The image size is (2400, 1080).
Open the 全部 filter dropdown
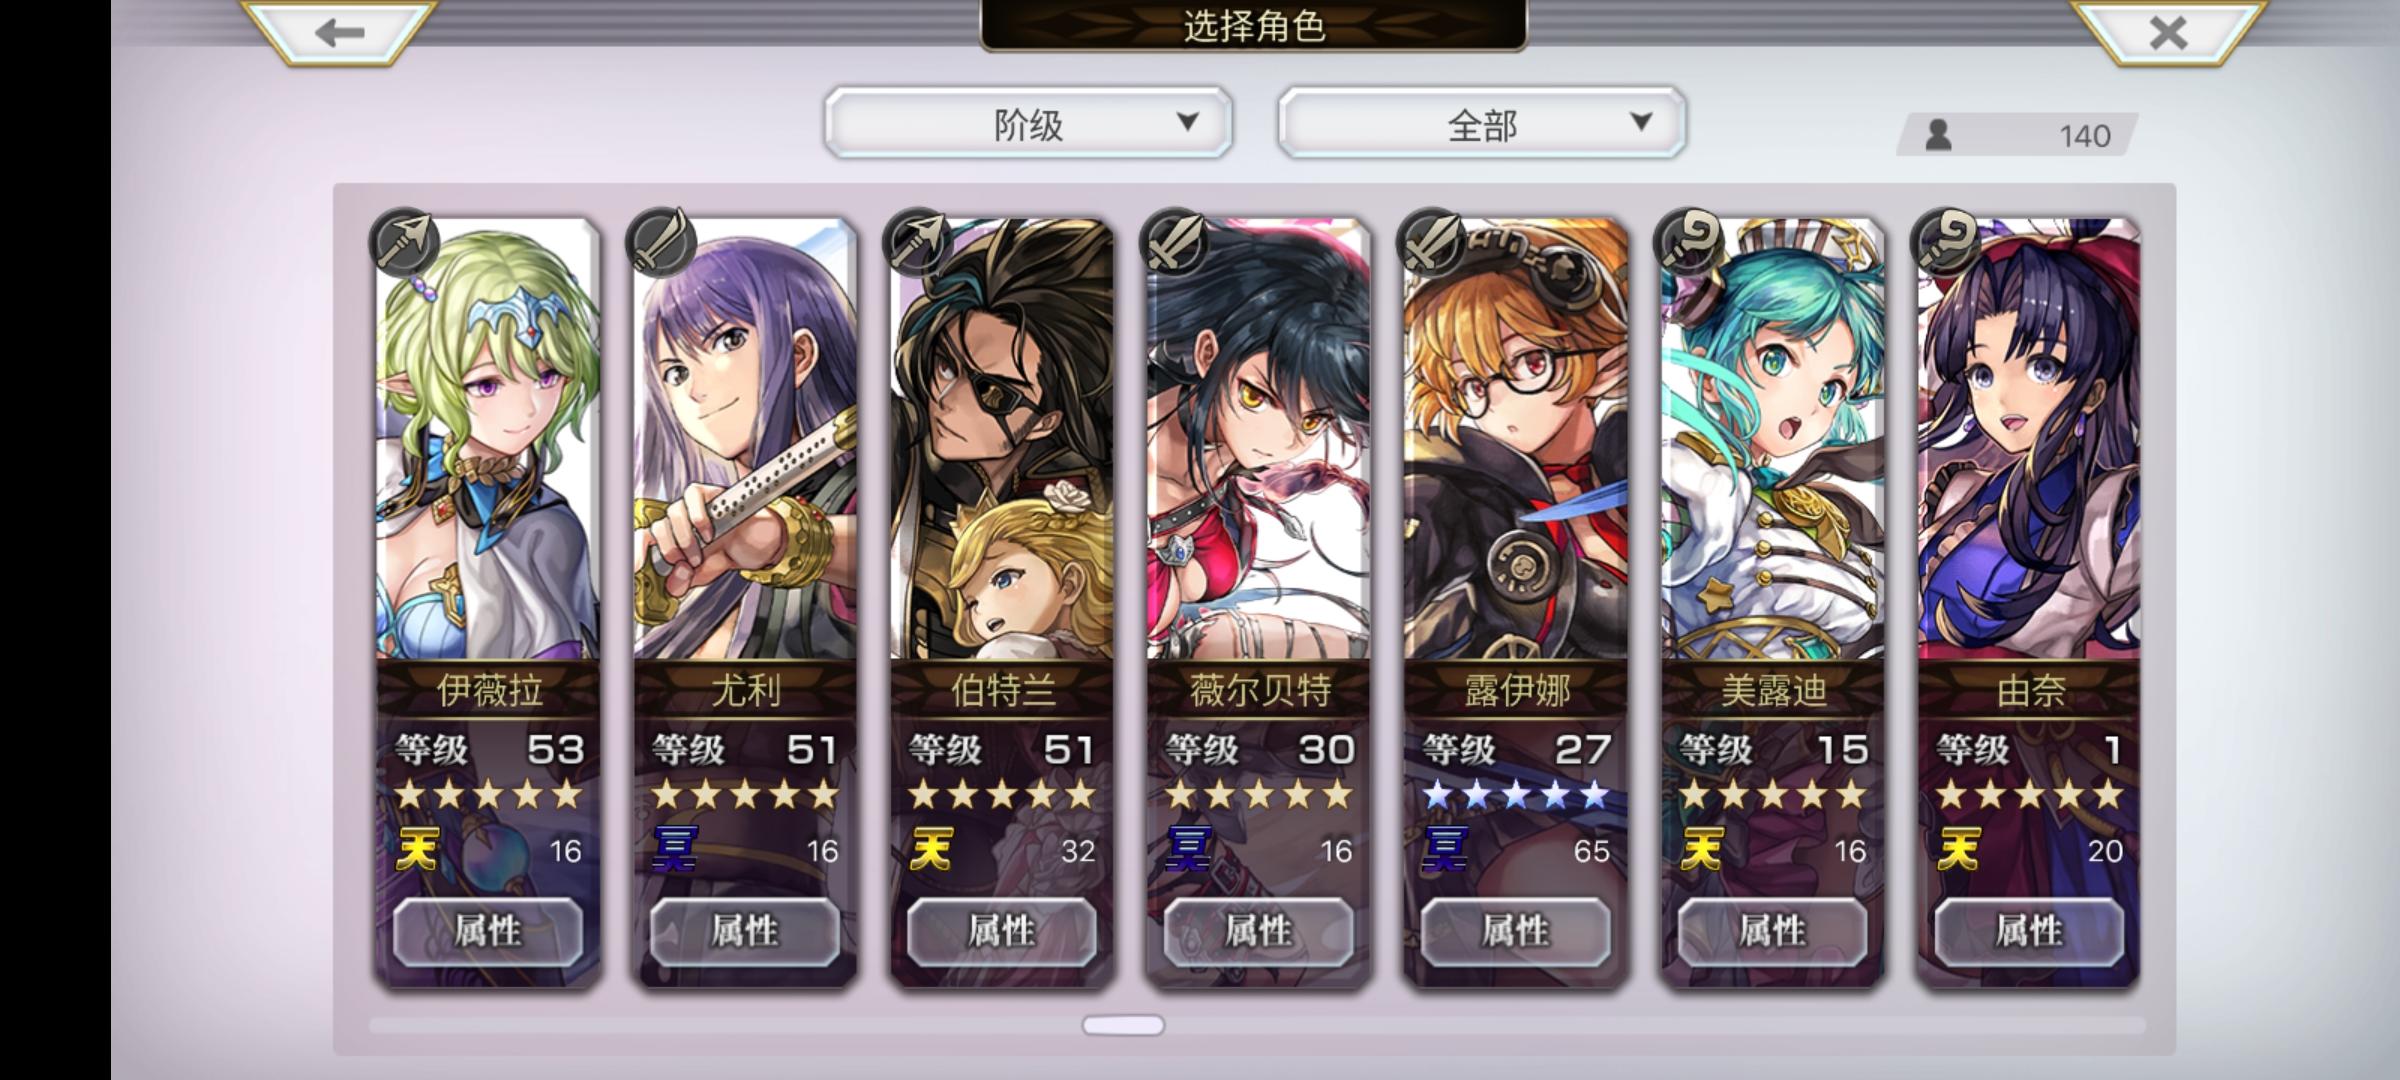1482,123
